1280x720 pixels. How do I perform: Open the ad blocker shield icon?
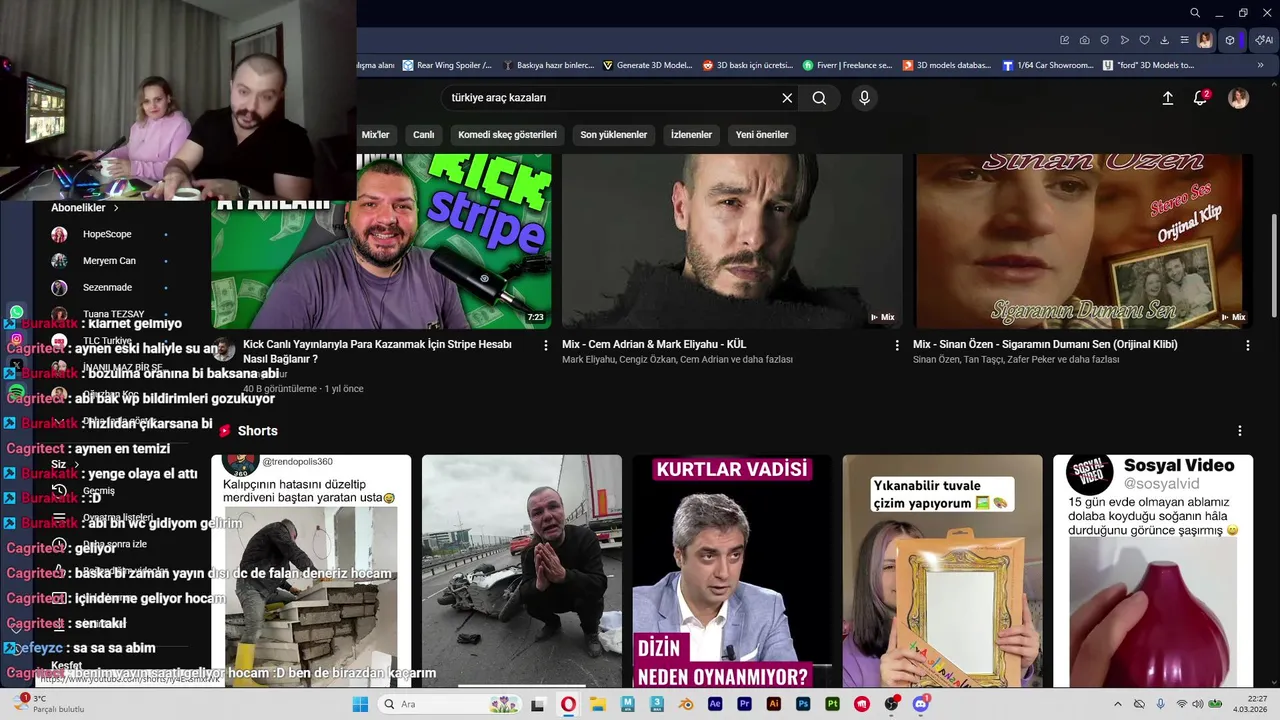pos(1105,40)
